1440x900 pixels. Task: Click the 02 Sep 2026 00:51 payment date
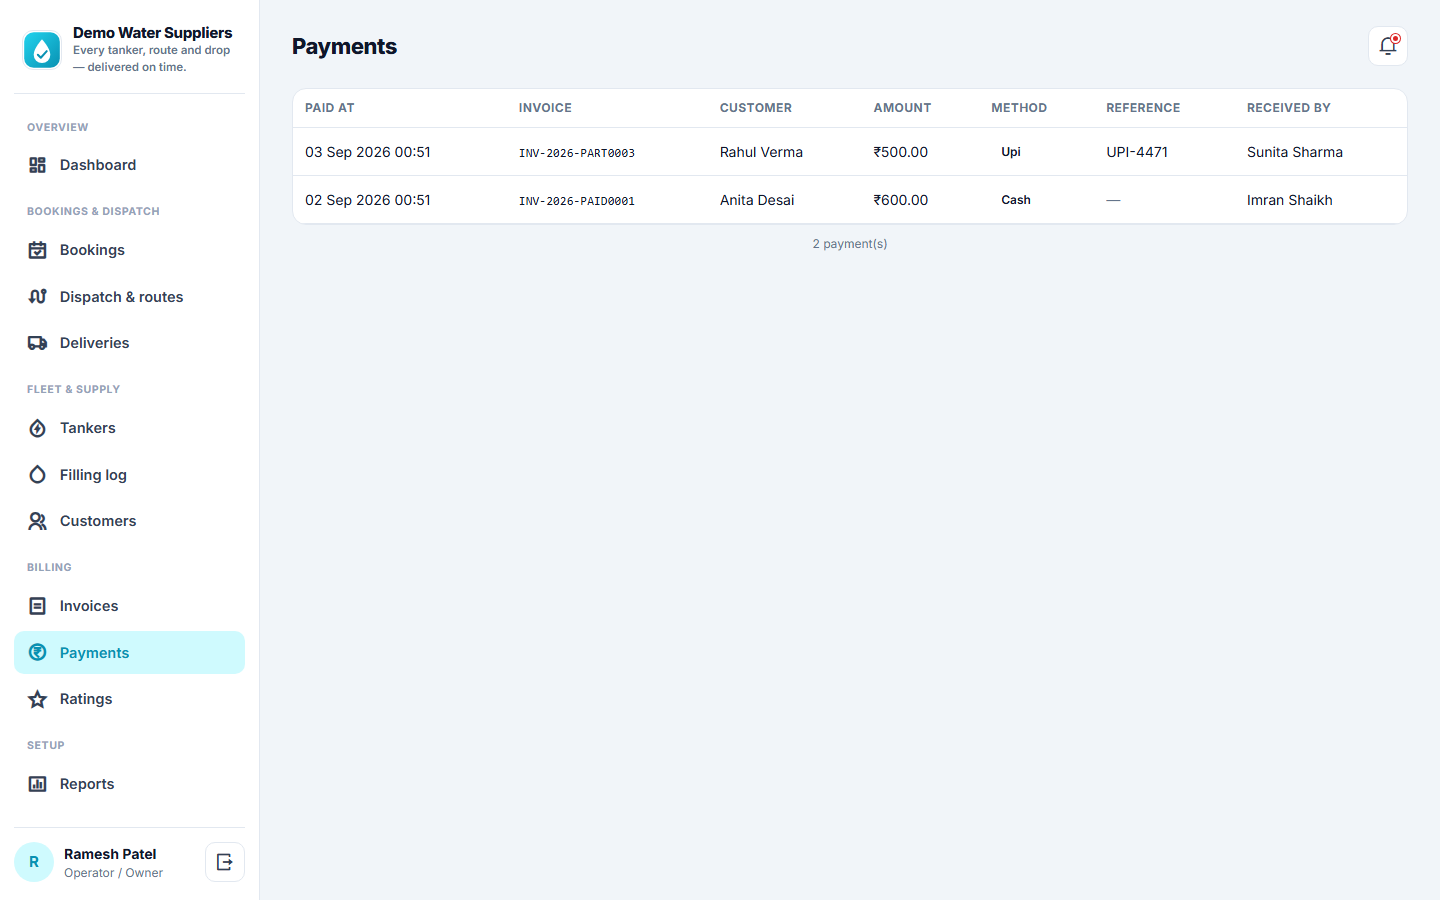pyautogui.click(x=368, y=200)
